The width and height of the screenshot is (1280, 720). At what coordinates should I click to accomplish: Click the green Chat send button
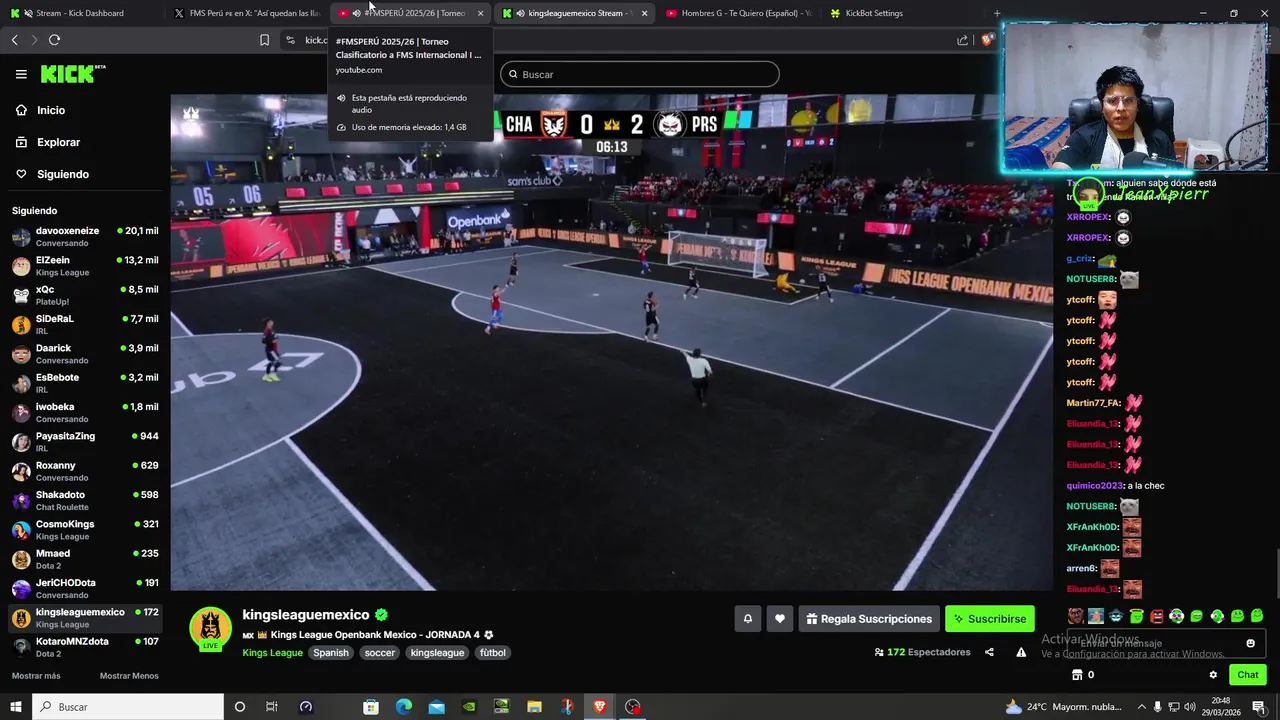coord(1247,675)
